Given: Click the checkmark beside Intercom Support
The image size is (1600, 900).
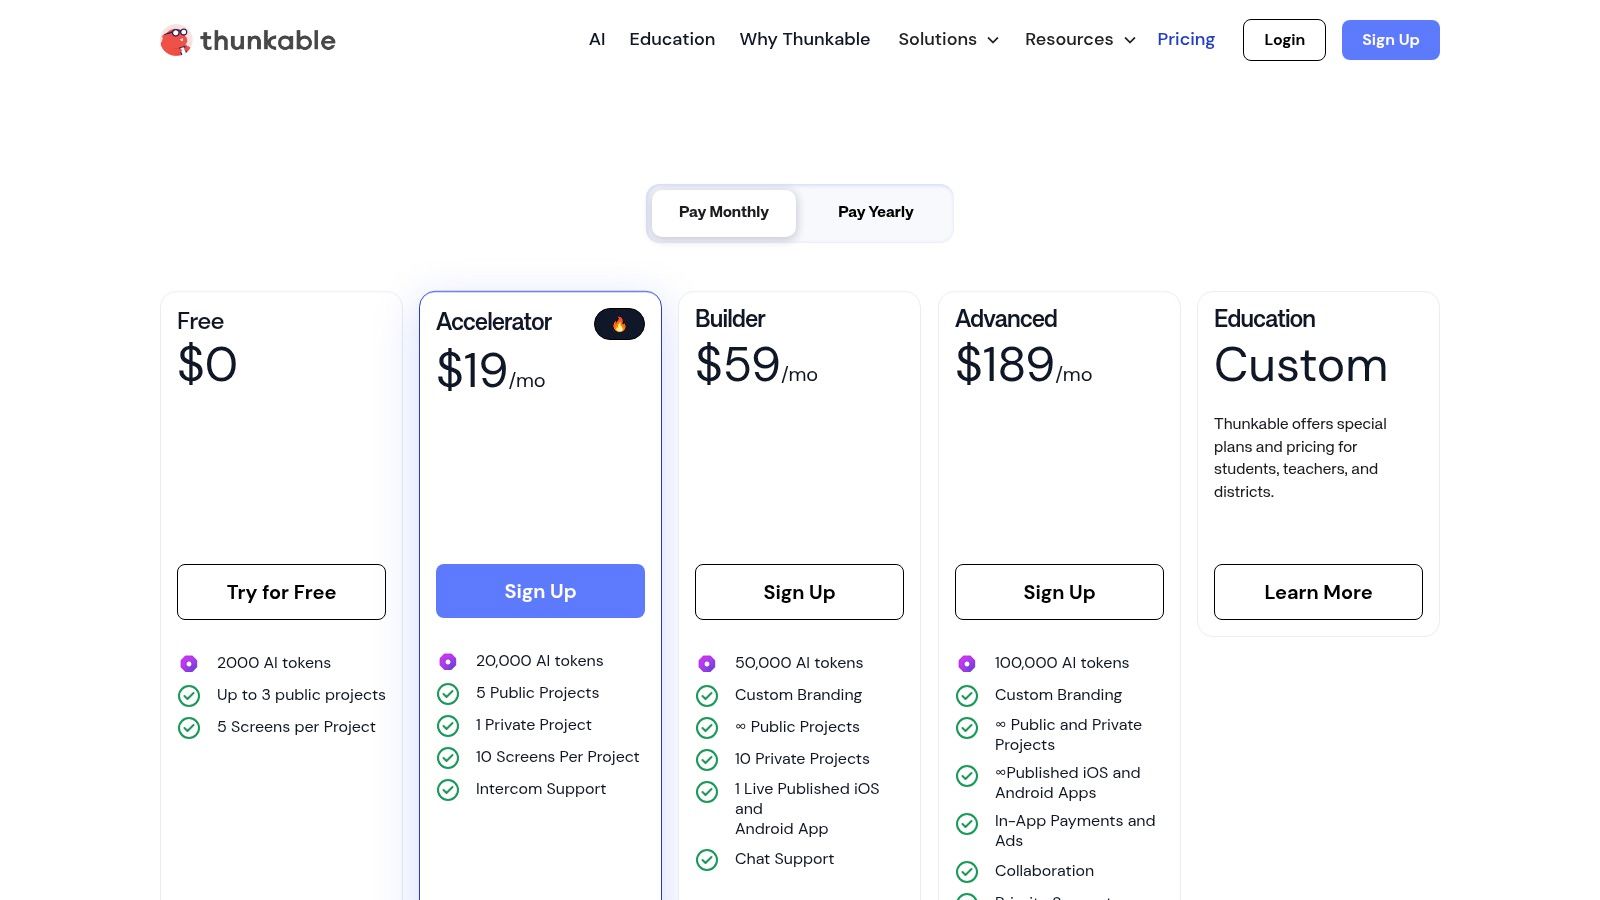Looking at the screenshot, I should [448, 790].
